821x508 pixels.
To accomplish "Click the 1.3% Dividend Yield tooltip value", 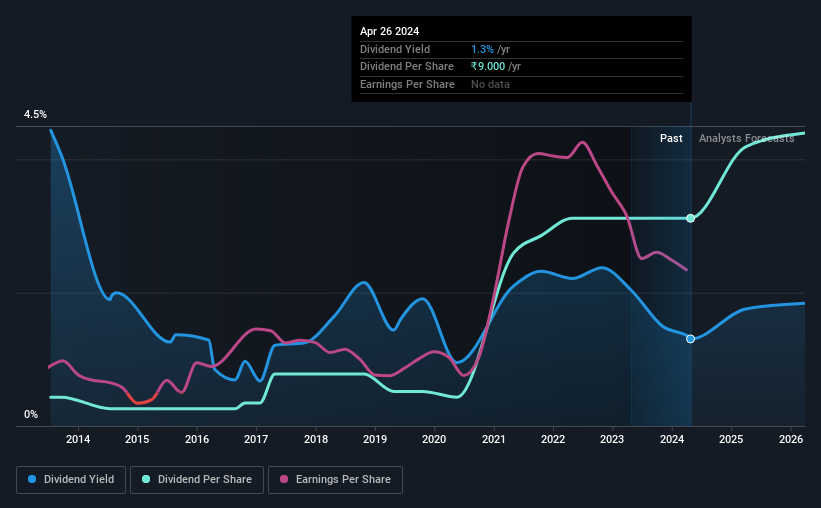I will (482, 49).
